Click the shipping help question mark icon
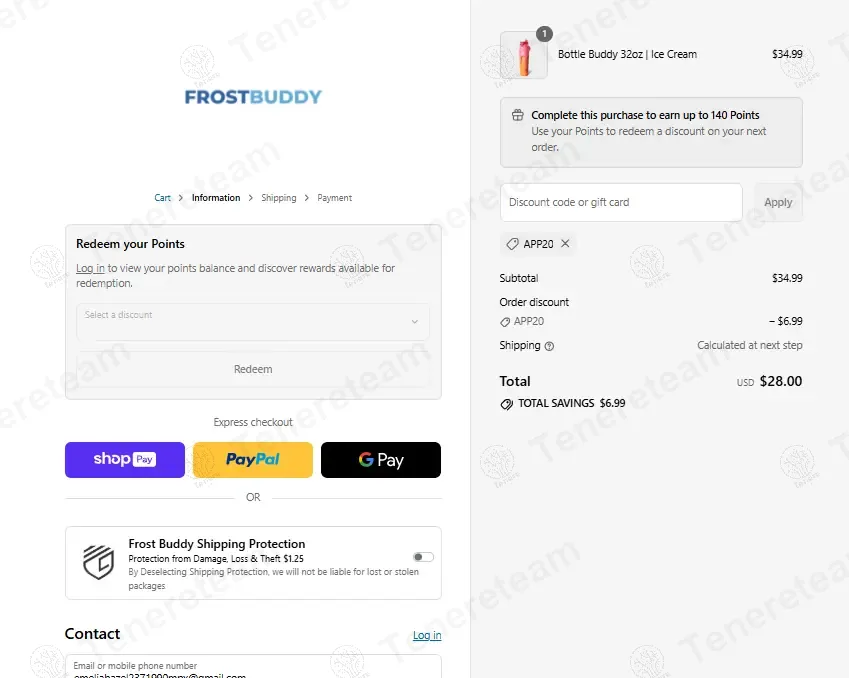This screenshot has height=678, width=849. (549, 346)
